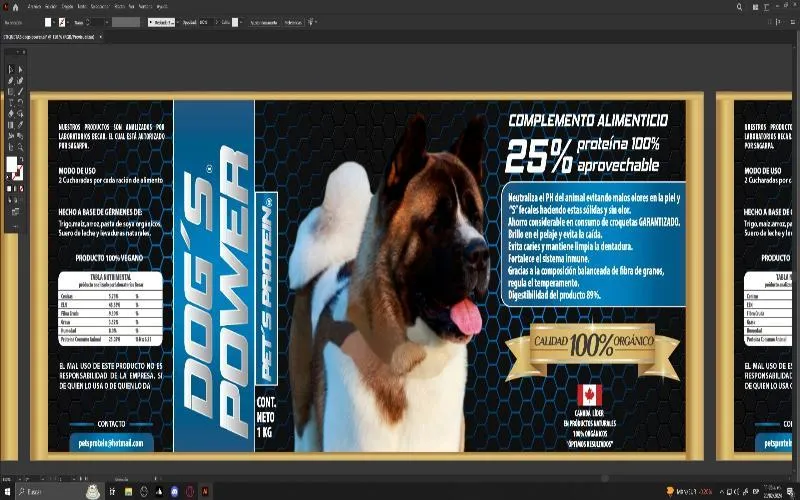Select the CALIDAD 100% ORGÁNICO gold ribbon

(x=593, y=352)
